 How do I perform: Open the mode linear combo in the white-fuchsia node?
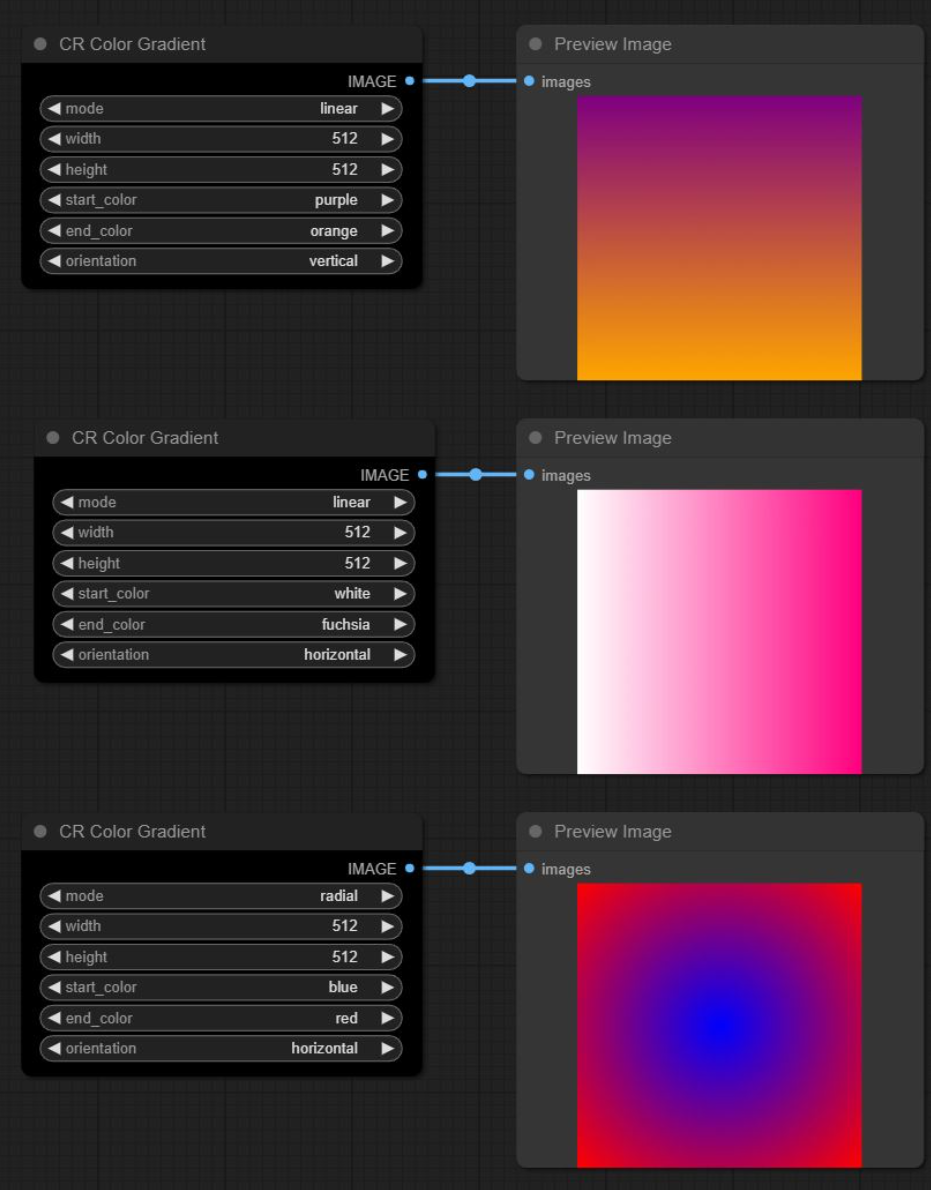tap(234, 502)
